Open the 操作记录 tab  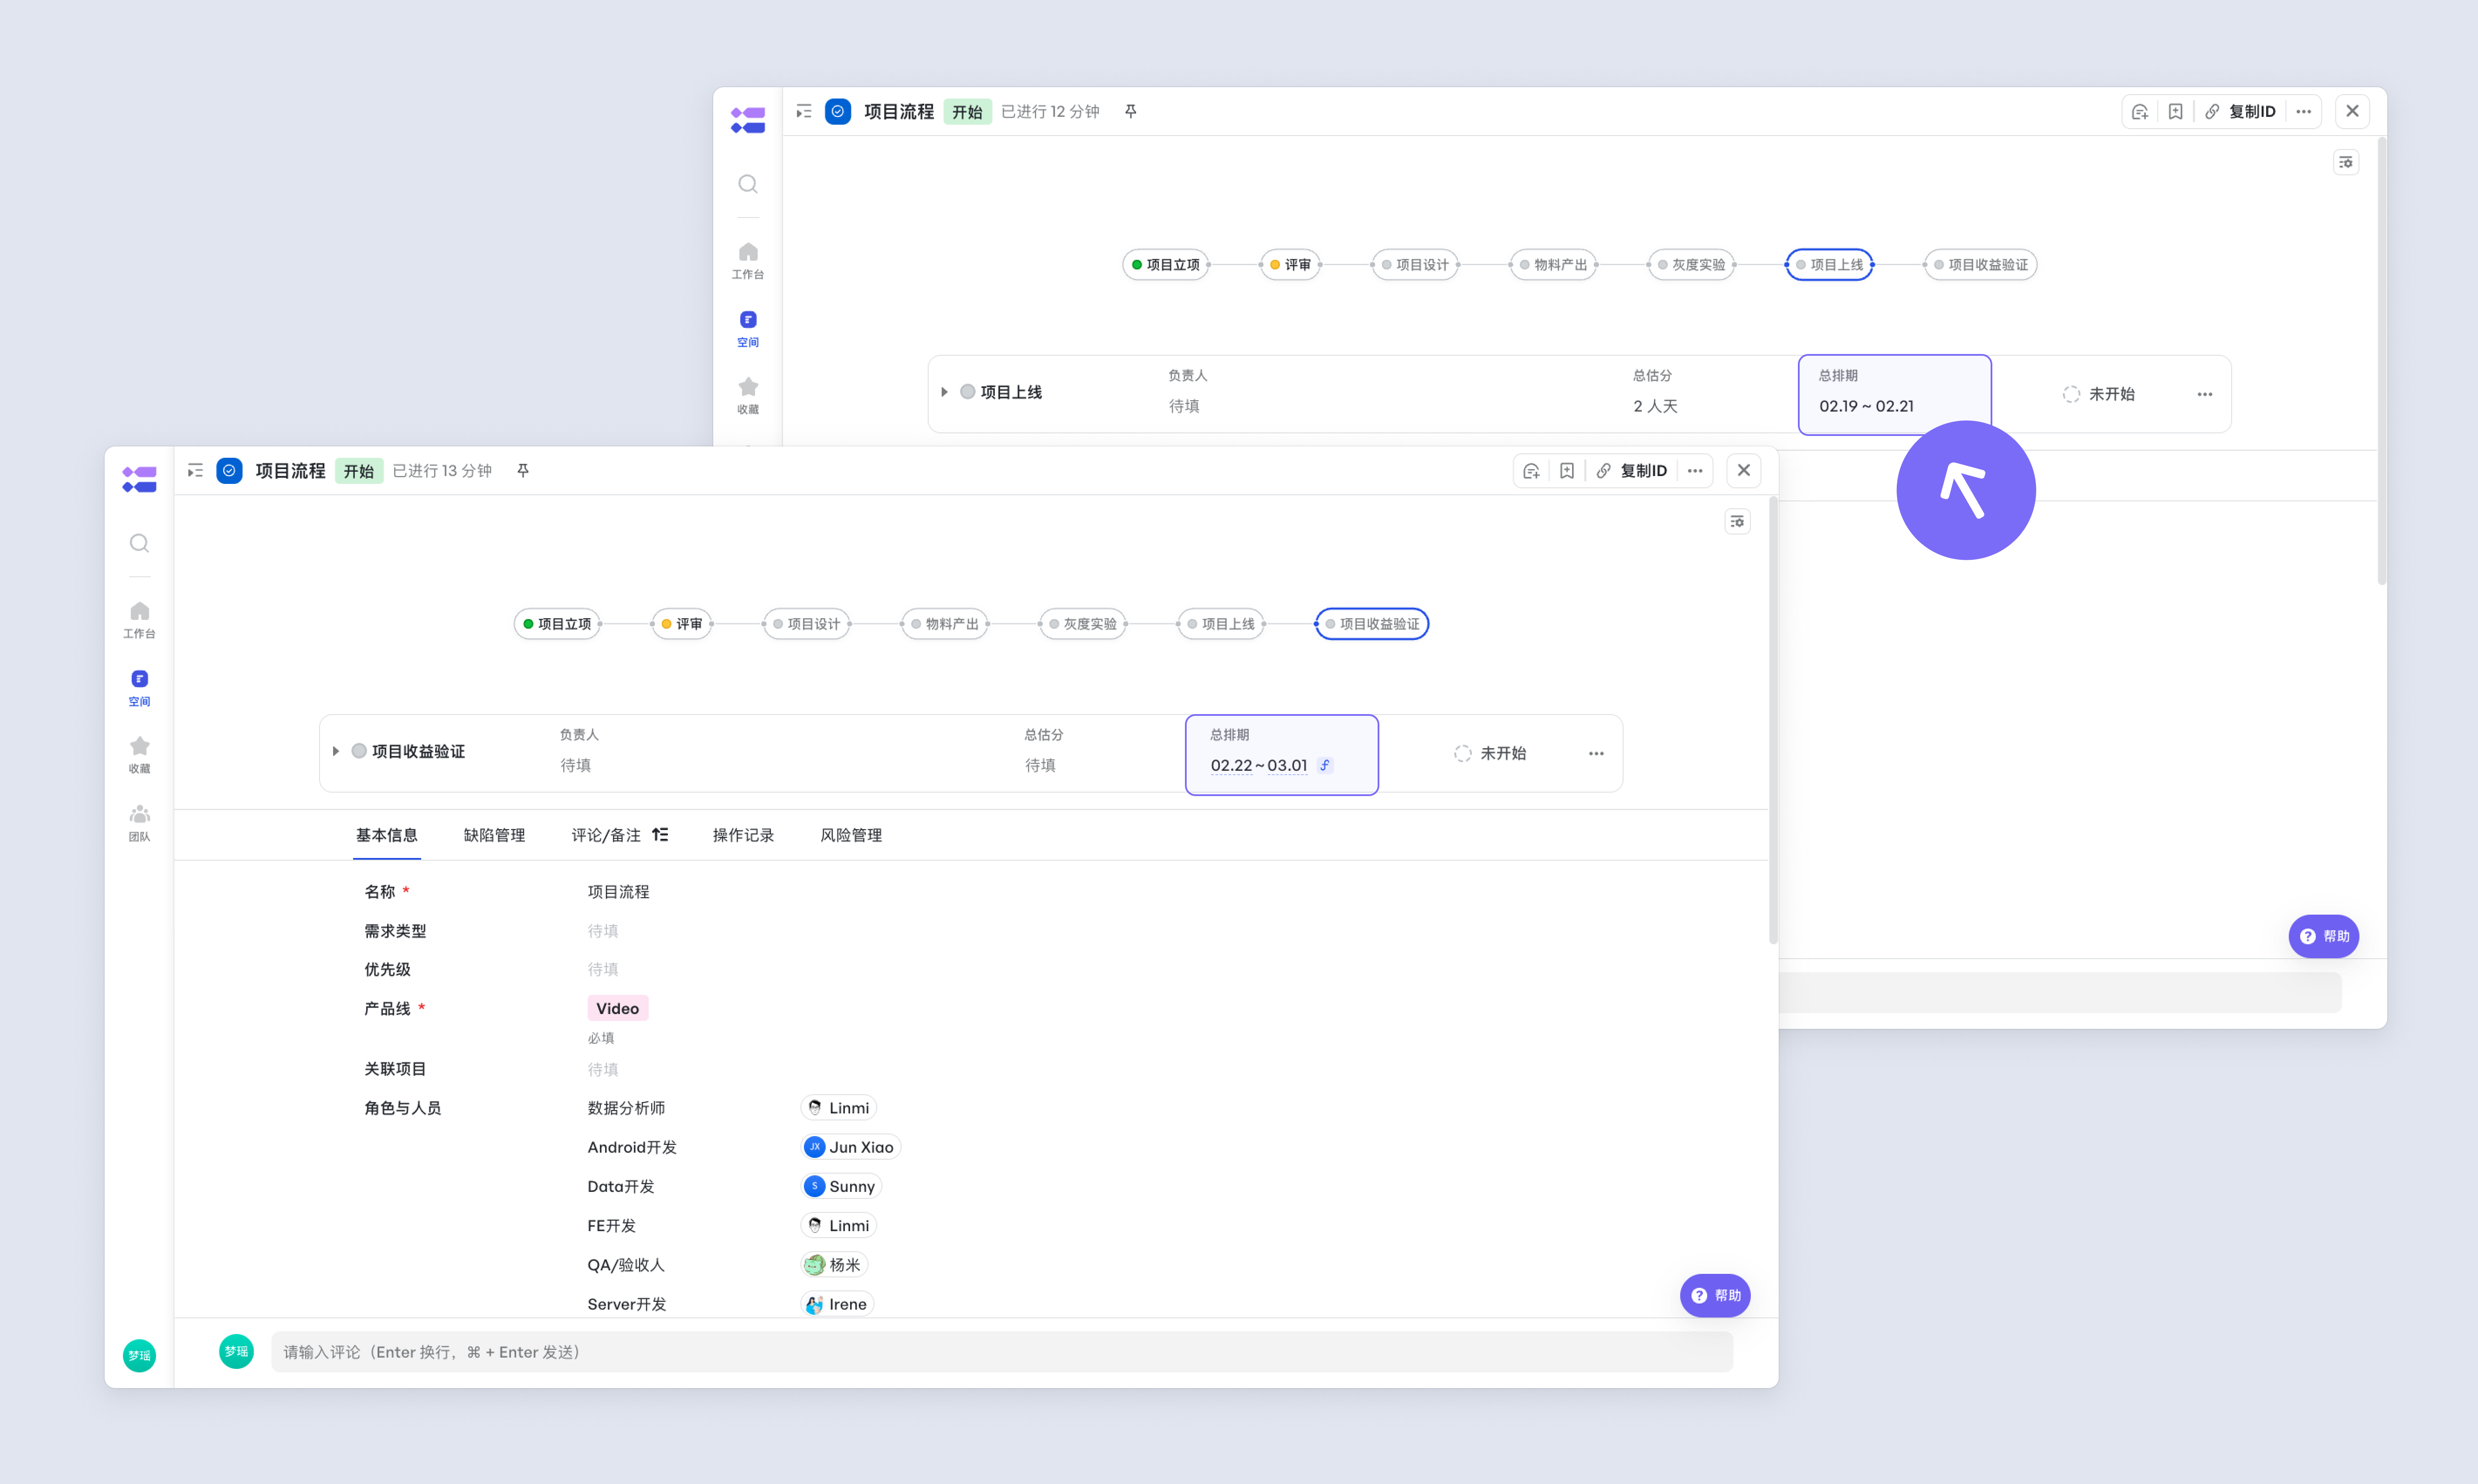click(x=743, y=835)
